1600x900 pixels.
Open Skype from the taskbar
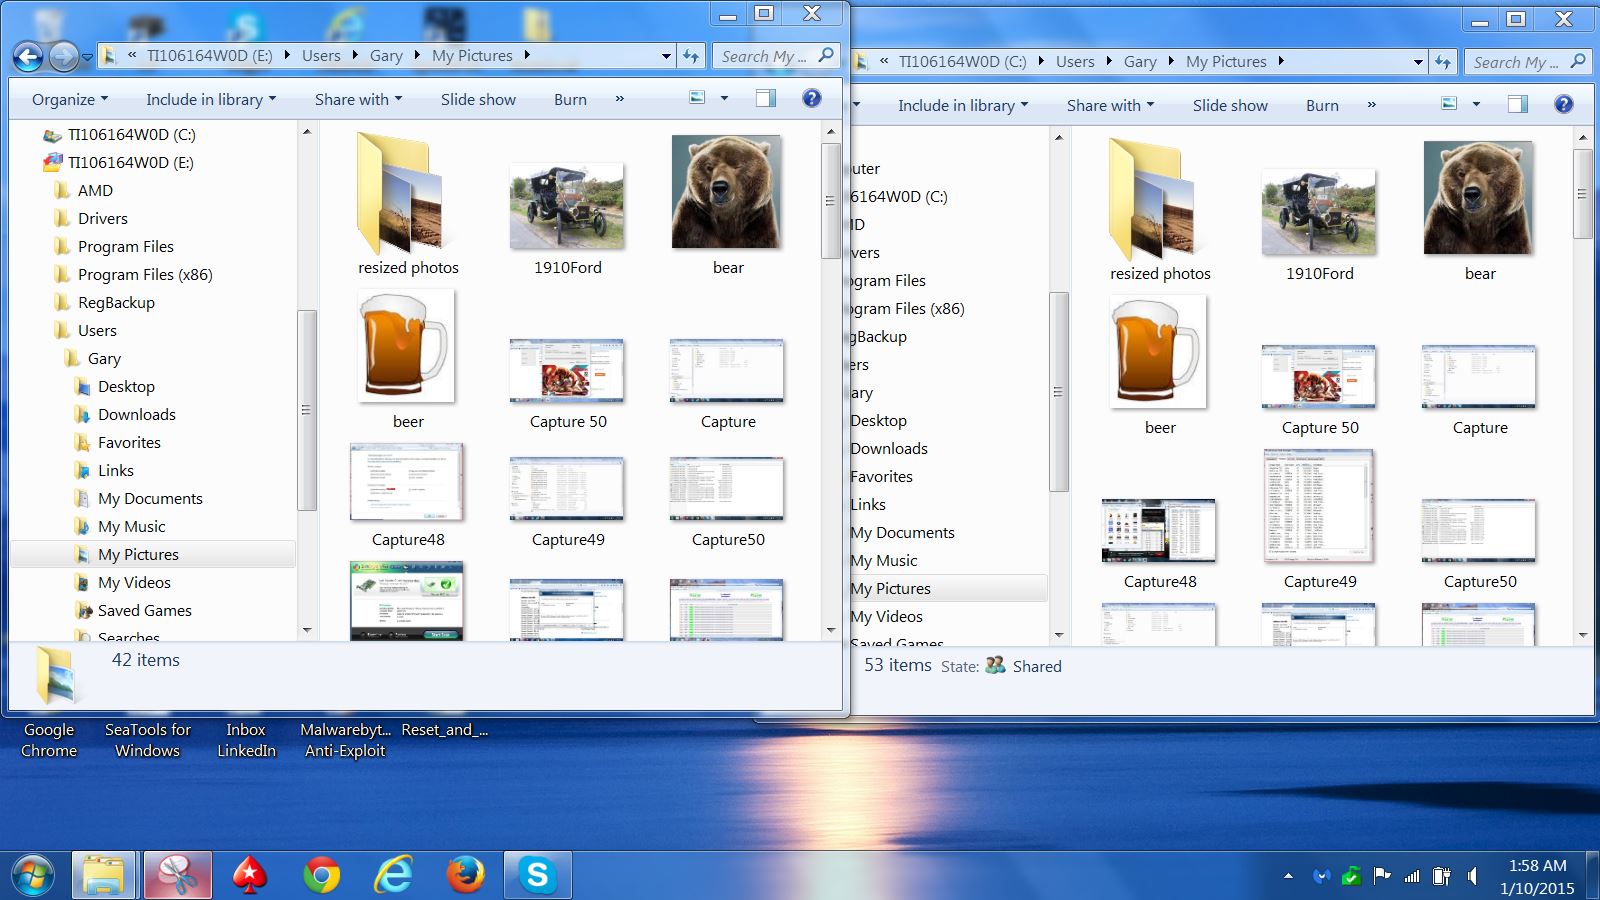(x=537, y=875)
